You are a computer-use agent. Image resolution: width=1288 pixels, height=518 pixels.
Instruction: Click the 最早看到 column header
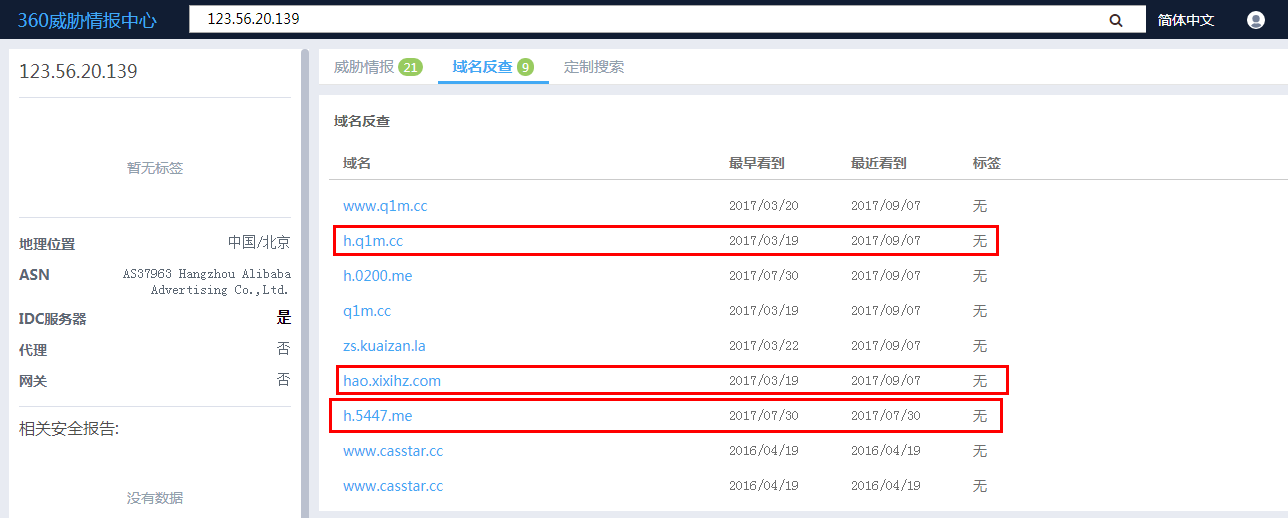(757, 163)
